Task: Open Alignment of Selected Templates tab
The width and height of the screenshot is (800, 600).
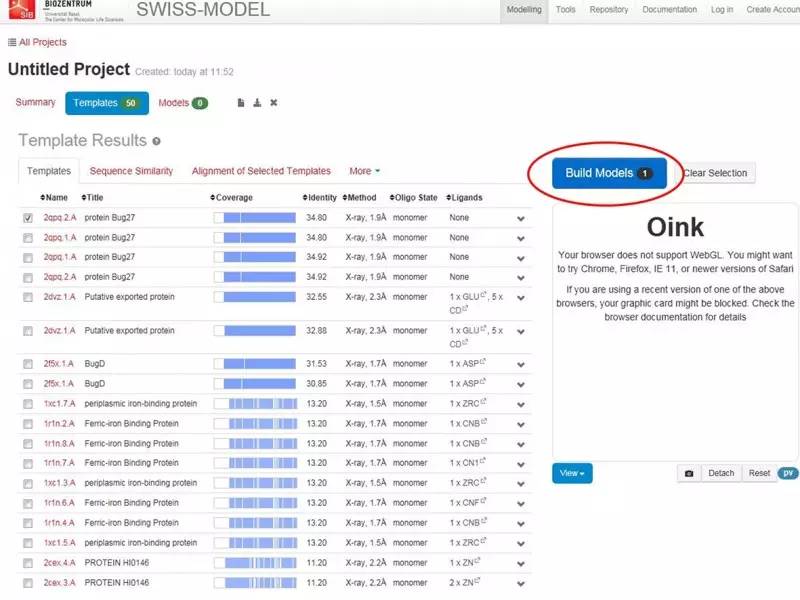Action: pos(261,171)
